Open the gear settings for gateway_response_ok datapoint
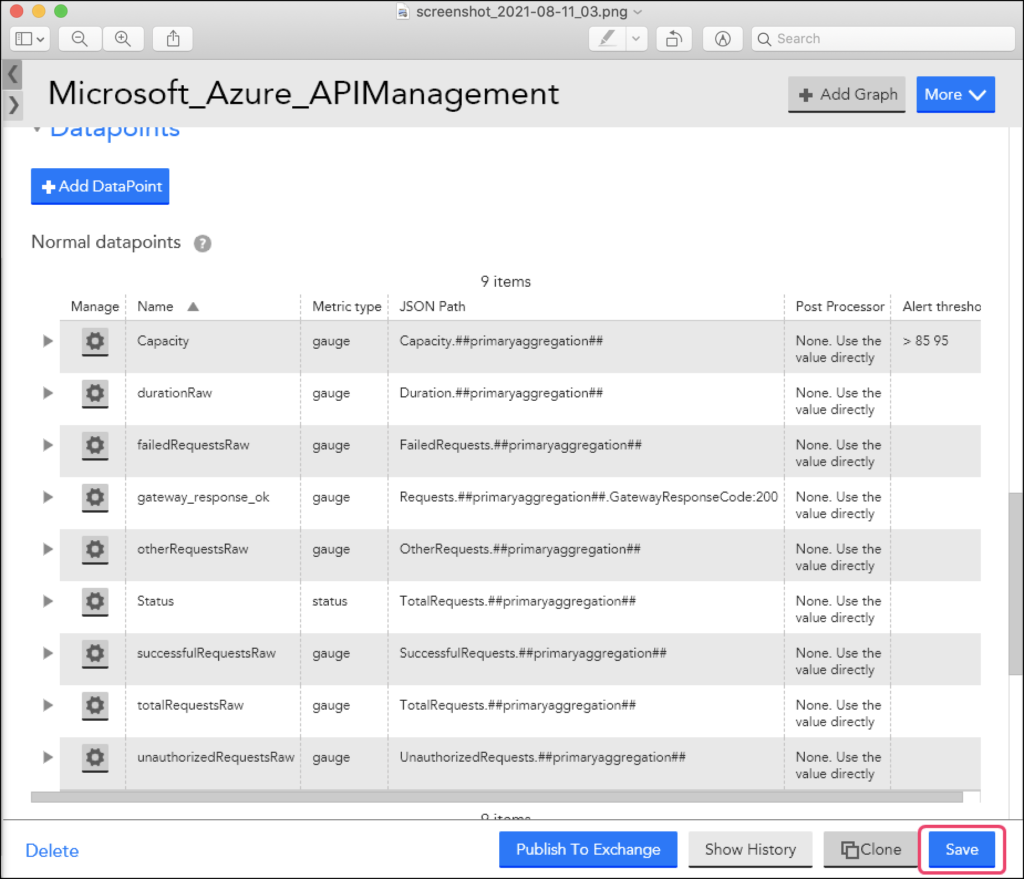 [x=95, y=498]
